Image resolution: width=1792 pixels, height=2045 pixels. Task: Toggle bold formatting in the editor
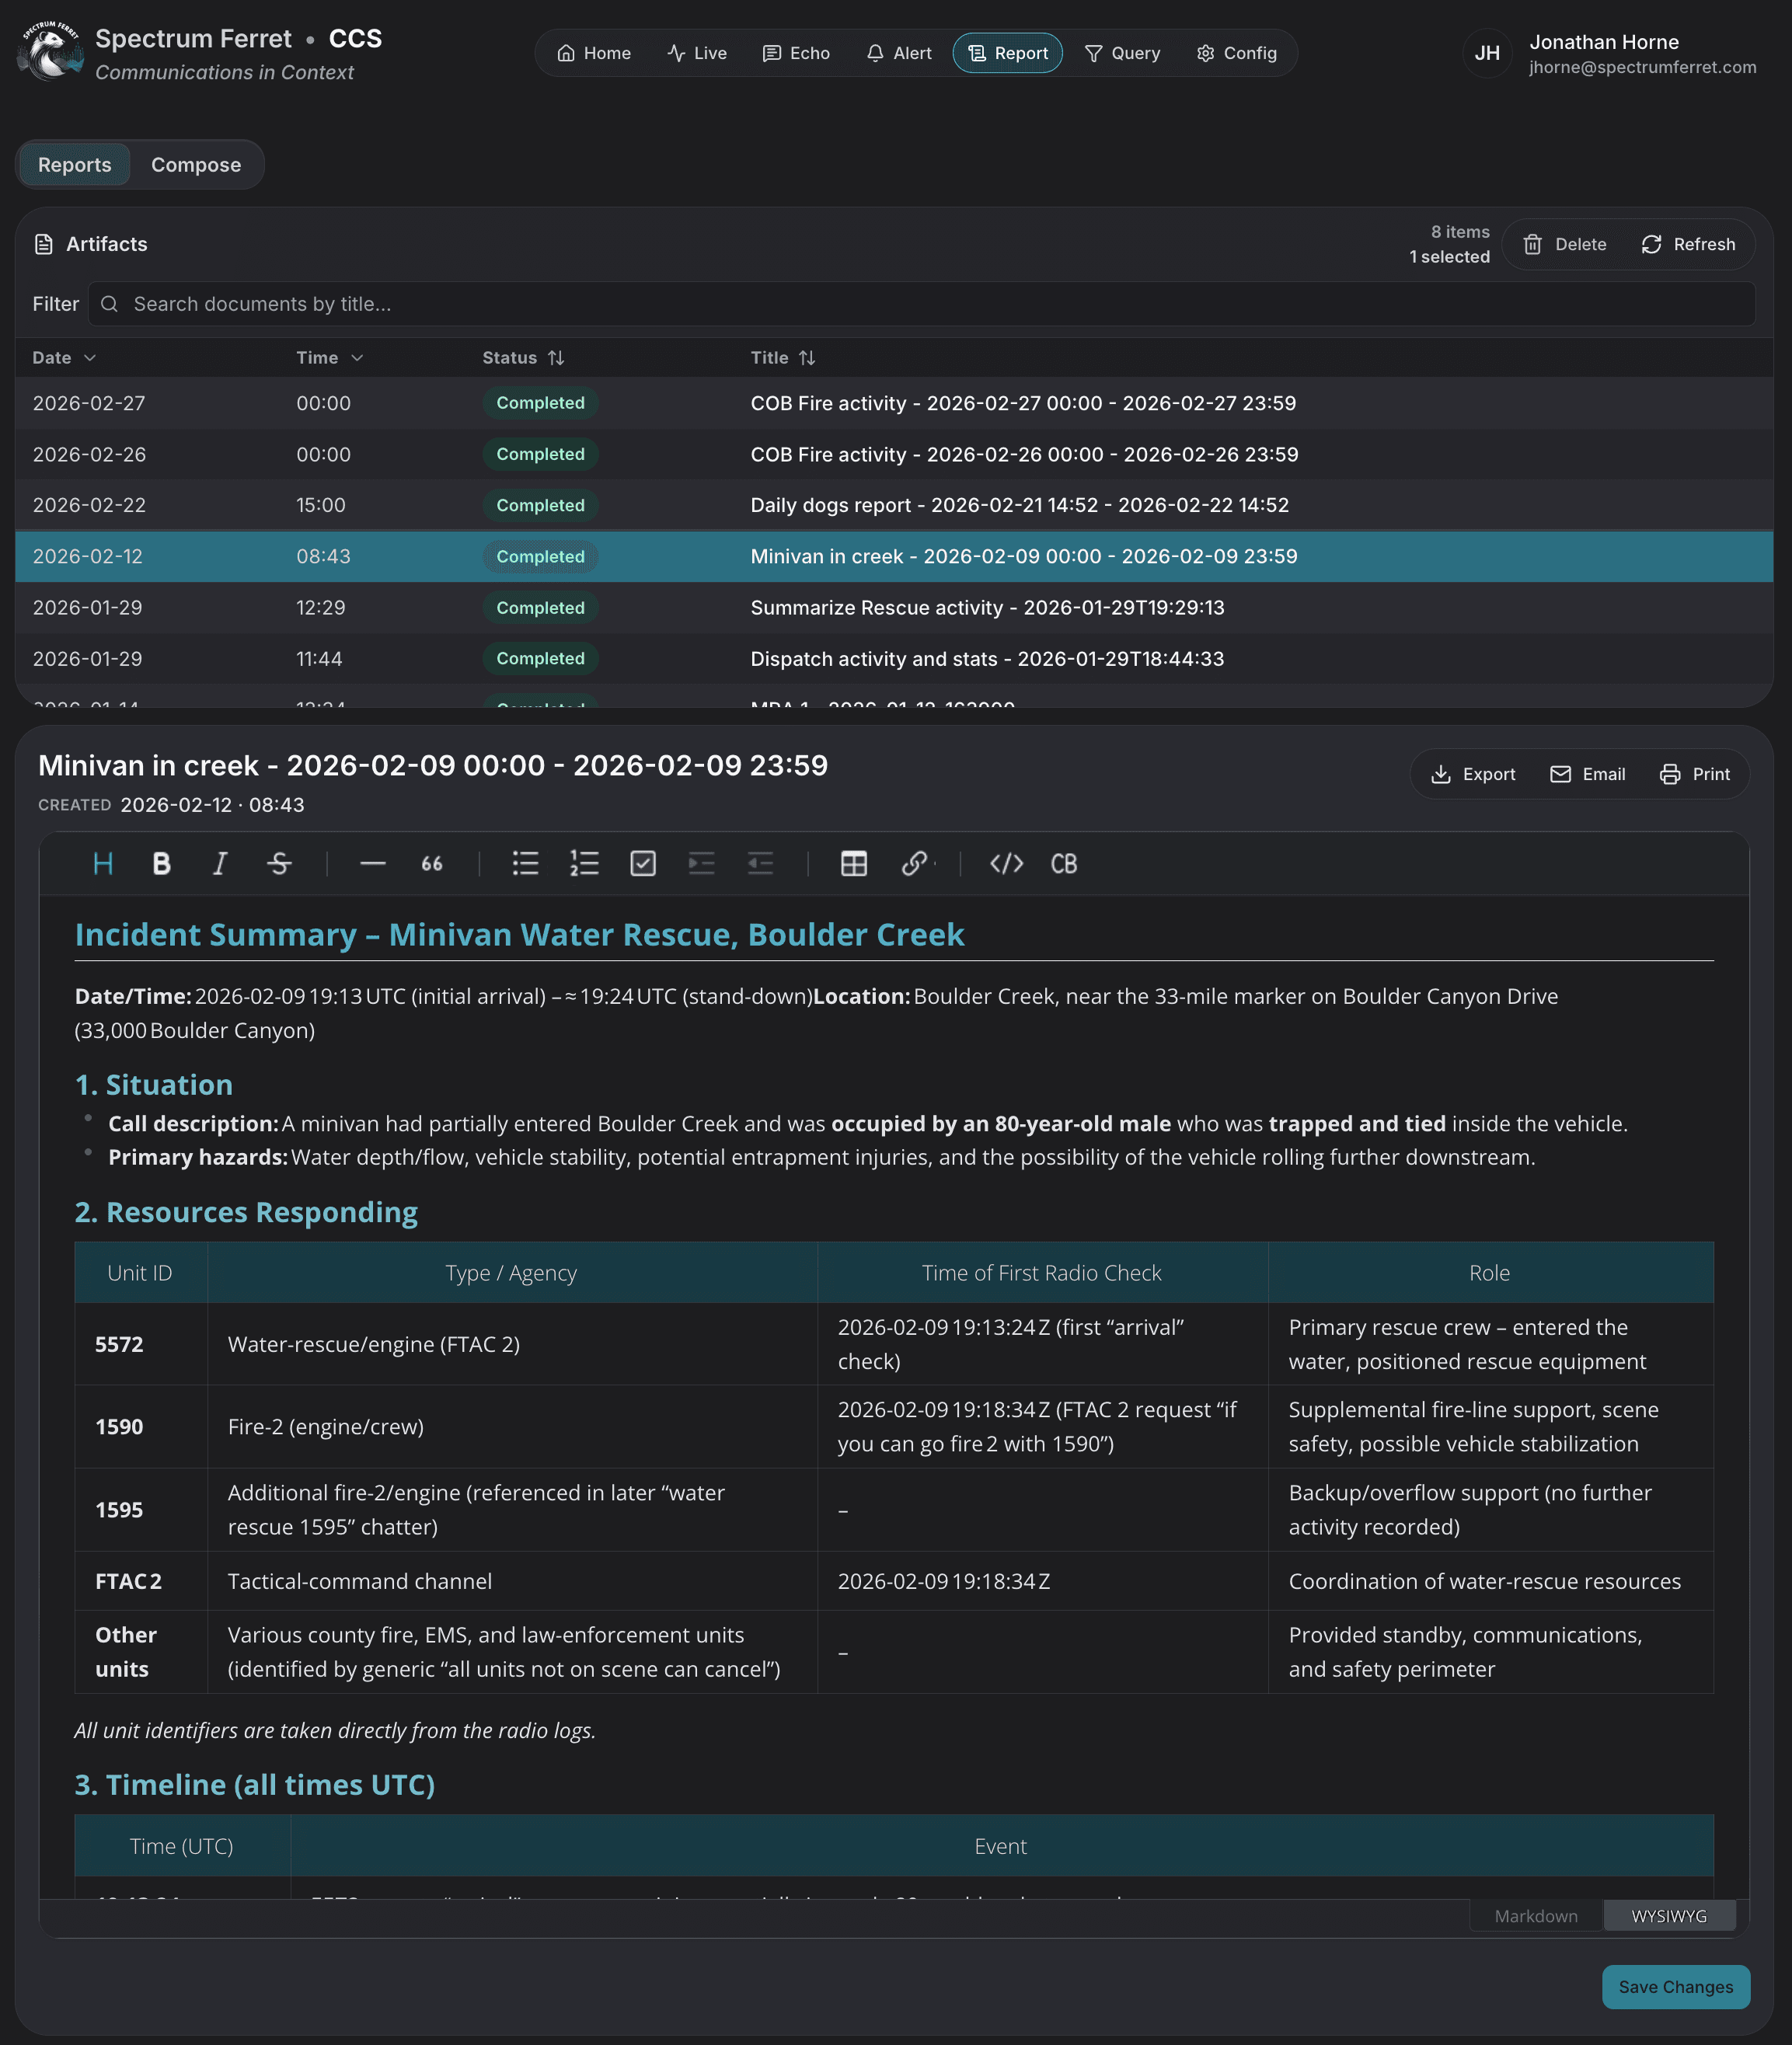[161, 864]
